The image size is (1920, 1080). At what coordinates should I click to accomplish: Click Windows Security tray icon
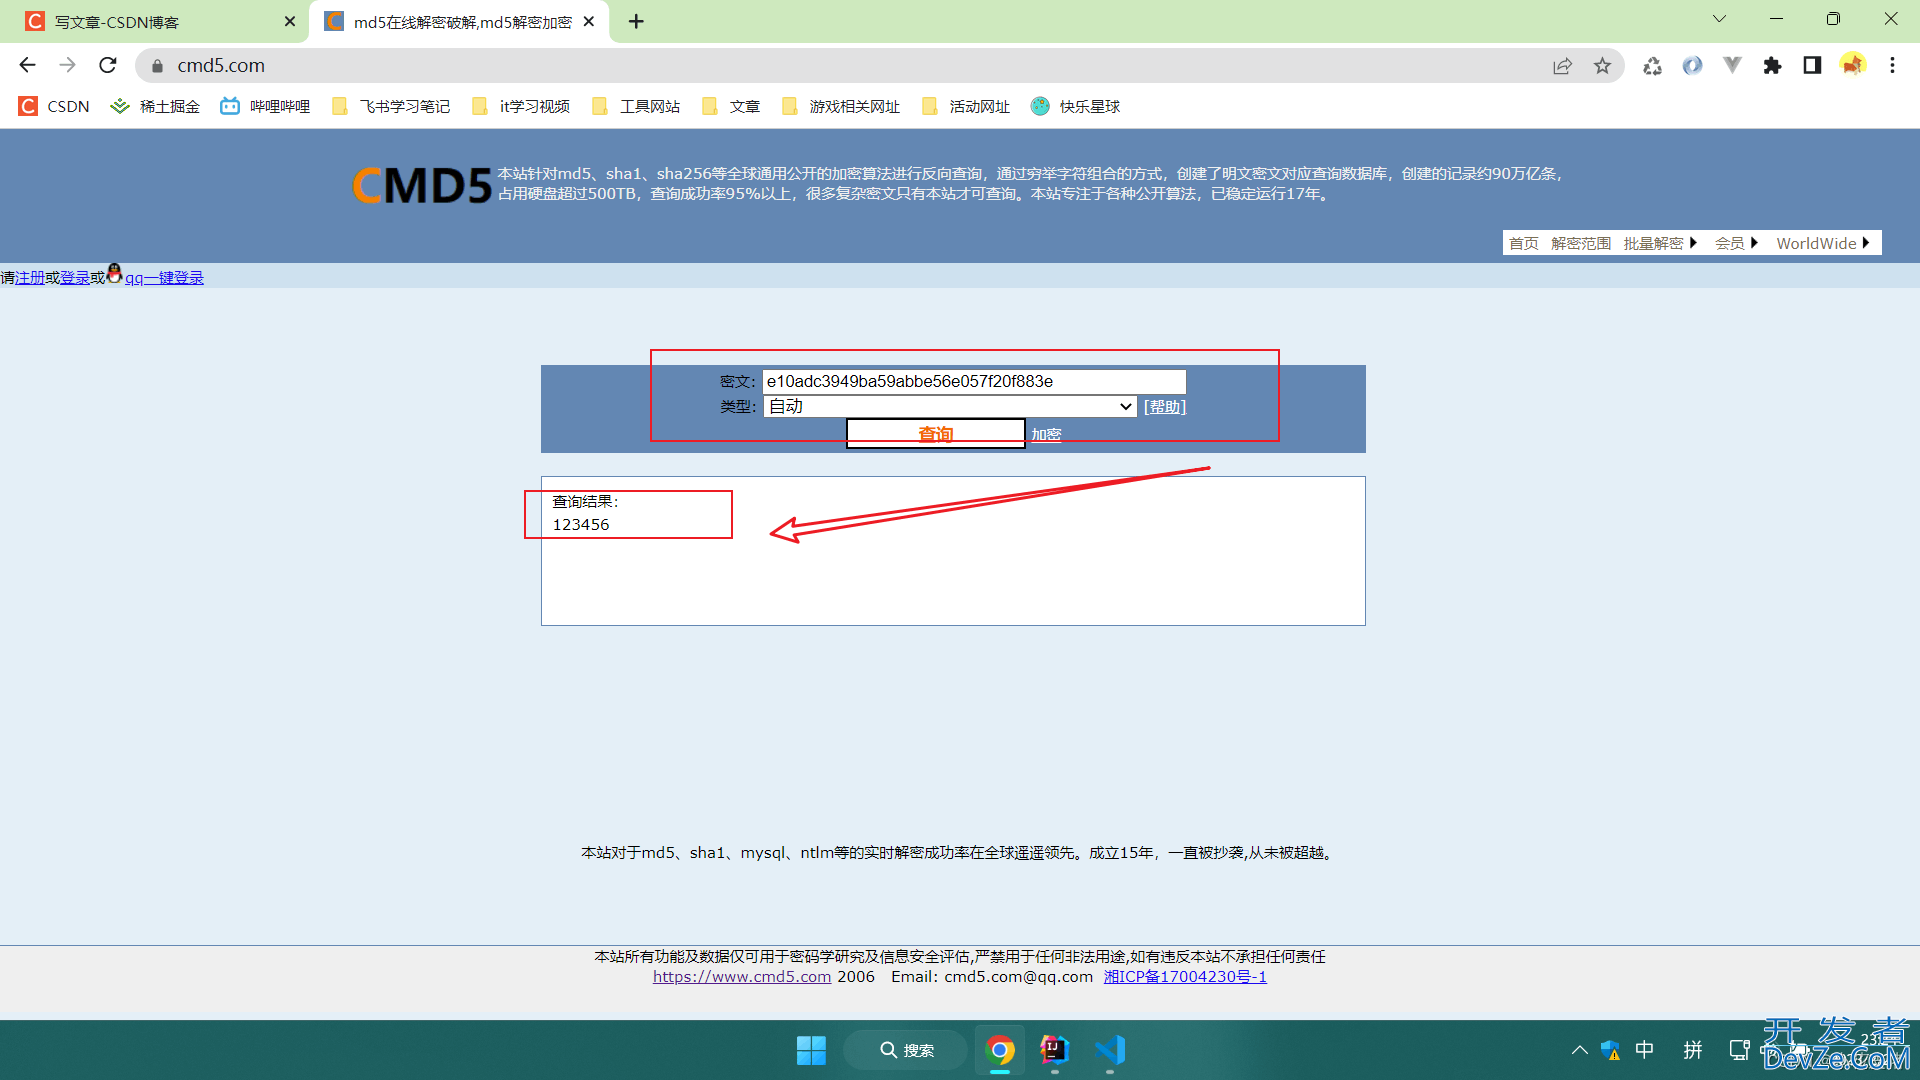pyautogui.click(x=1610, y=1050)
